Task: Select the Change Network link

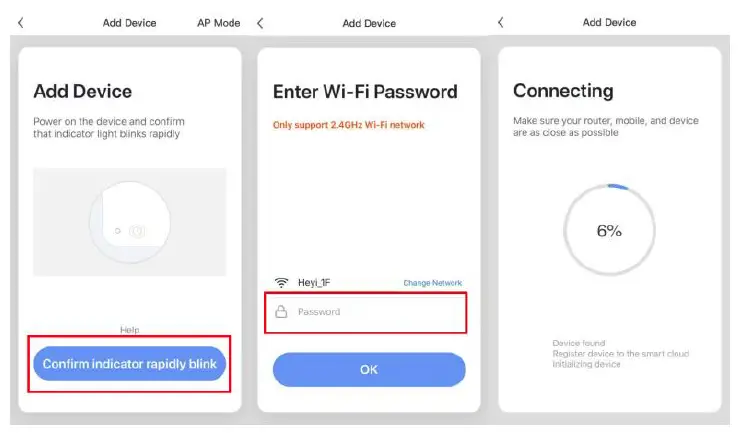Action: [432, 283]
